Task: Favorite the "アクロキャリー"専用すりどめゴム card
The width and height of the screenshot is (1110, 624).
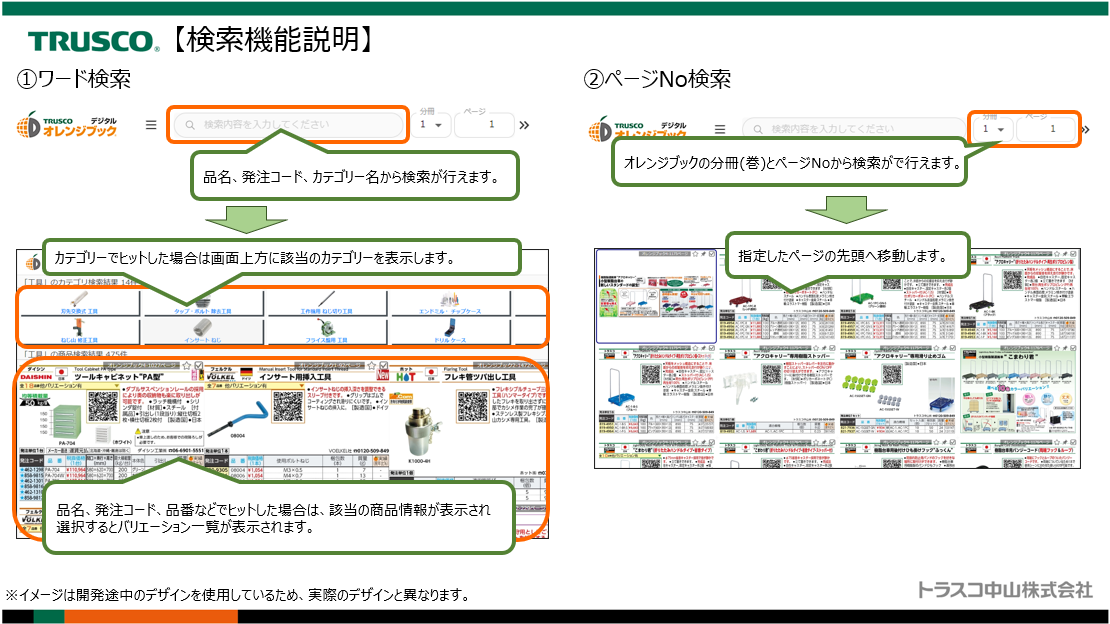Action: pos(937,348)
